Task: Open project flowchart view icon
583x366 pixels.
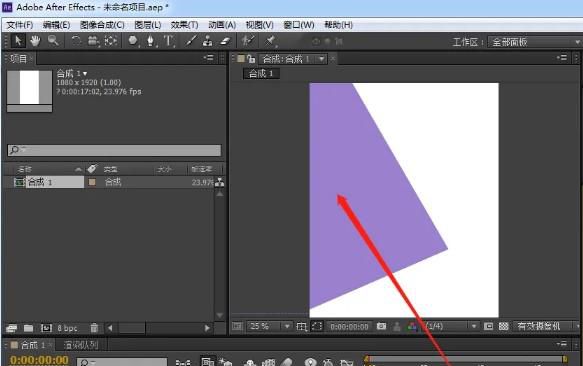Action: pyautogui.click(x=220, y=182)
